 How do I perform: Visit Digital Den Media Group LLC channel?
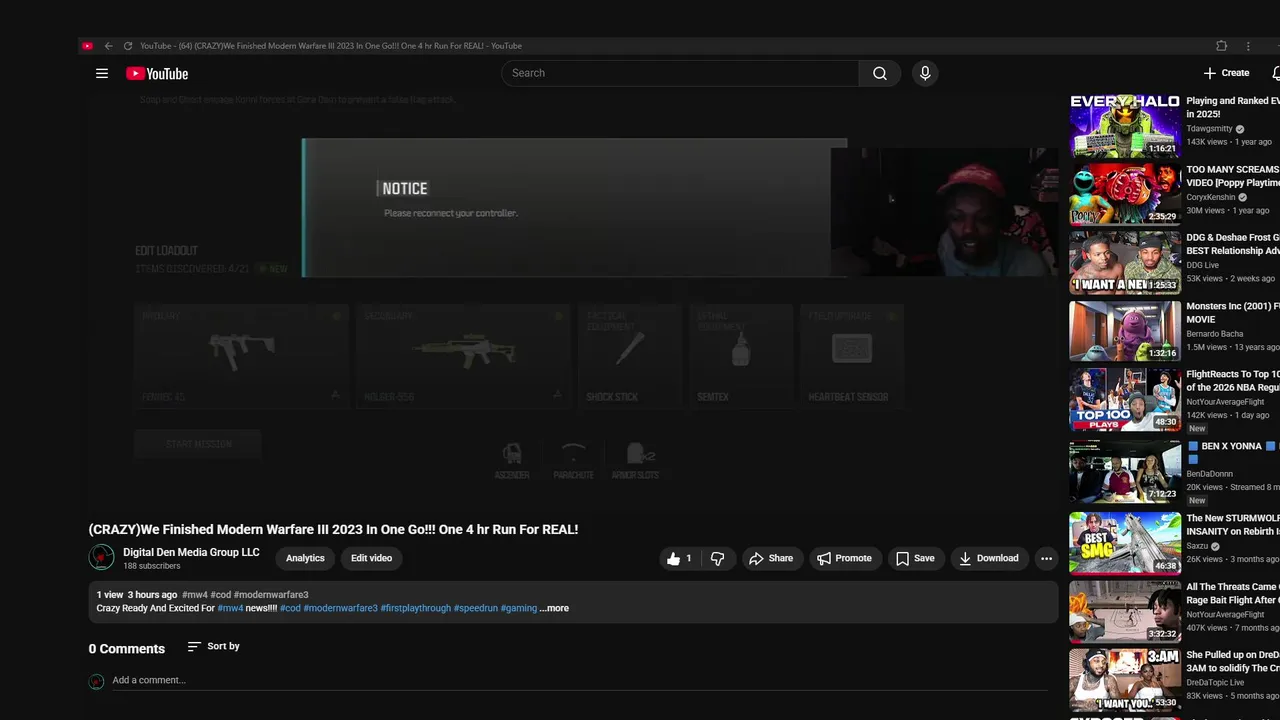coord(191,552)
